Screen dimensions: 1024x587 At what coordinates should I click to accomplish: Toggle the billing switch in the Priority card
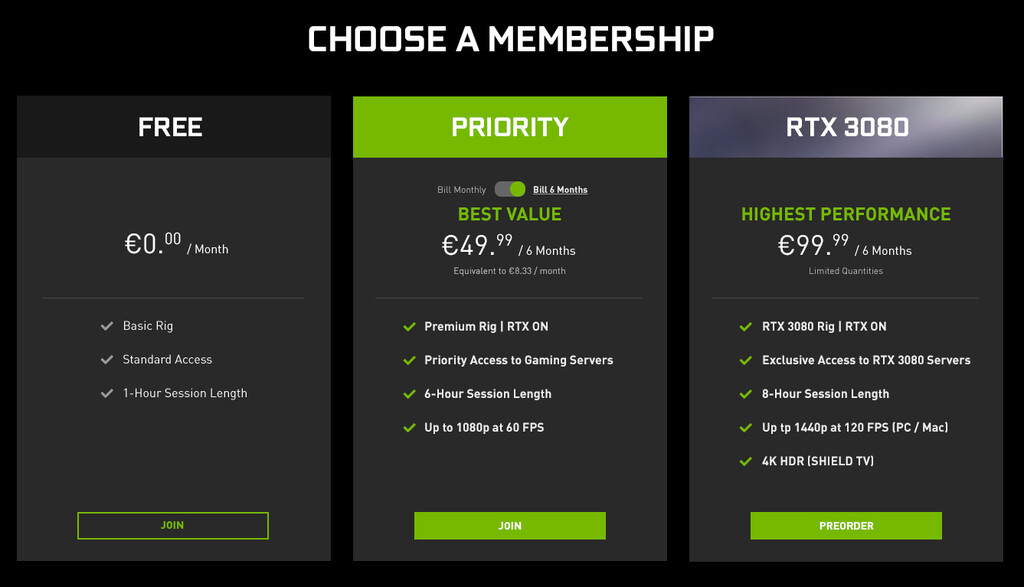click(509, 189)
